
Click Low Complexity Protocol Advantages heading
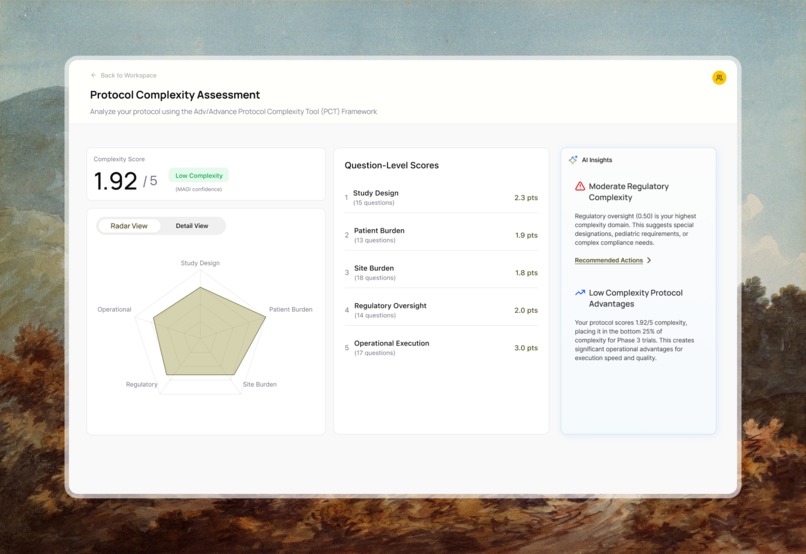tap(635, 298)
